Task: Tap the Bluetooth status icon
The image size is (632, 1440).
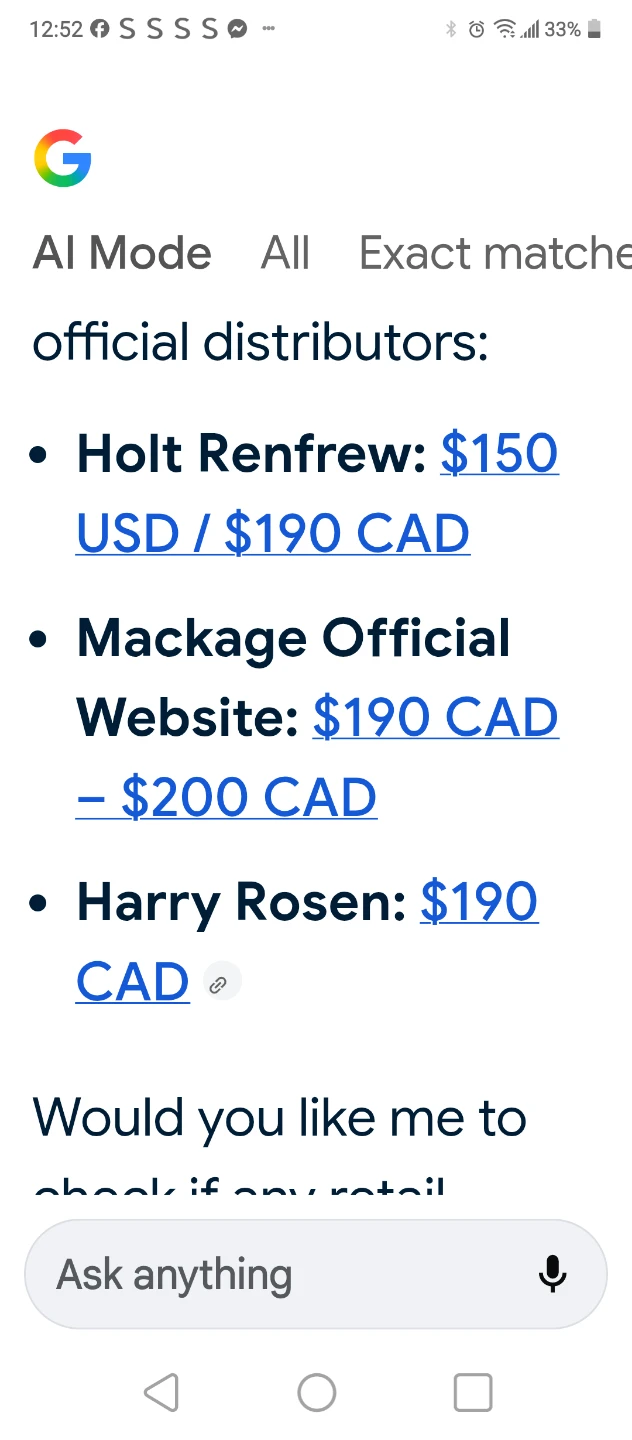Action: 451,29
